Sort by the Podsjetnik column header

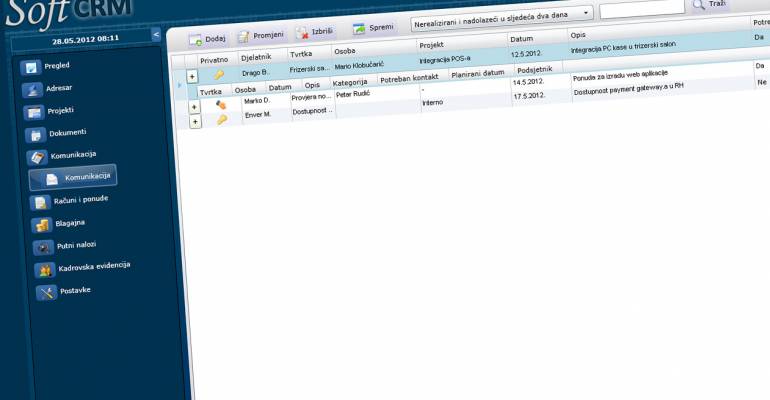pos(535,70)
